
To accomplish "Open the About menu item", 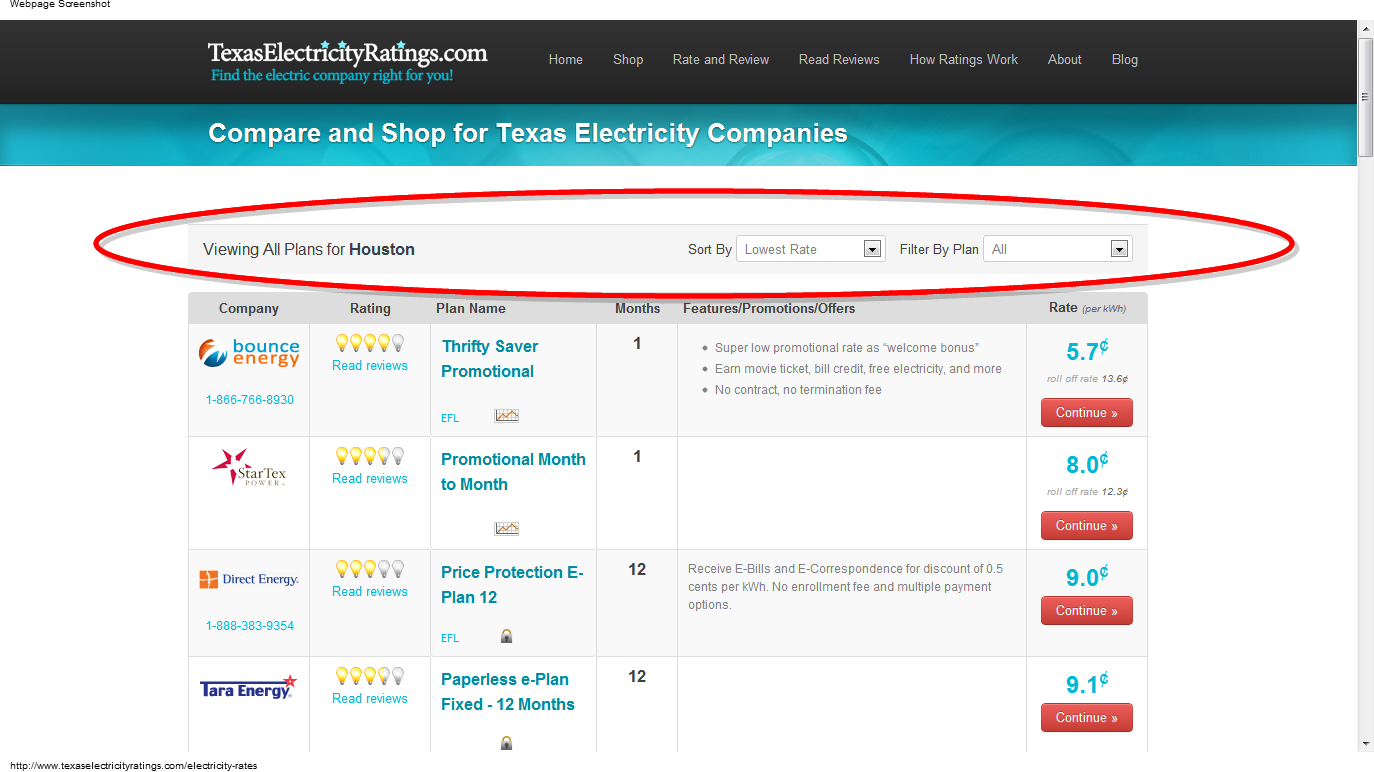I will pos(1065,59).
